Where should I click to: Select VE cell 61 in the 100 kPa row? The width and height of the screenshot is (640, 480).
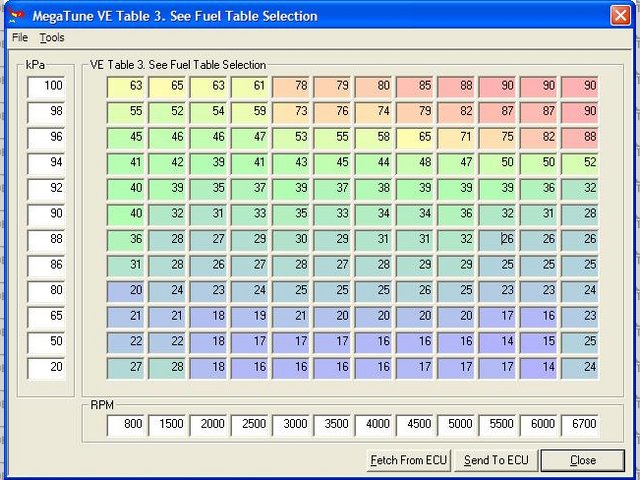click(x=249, y=87)
